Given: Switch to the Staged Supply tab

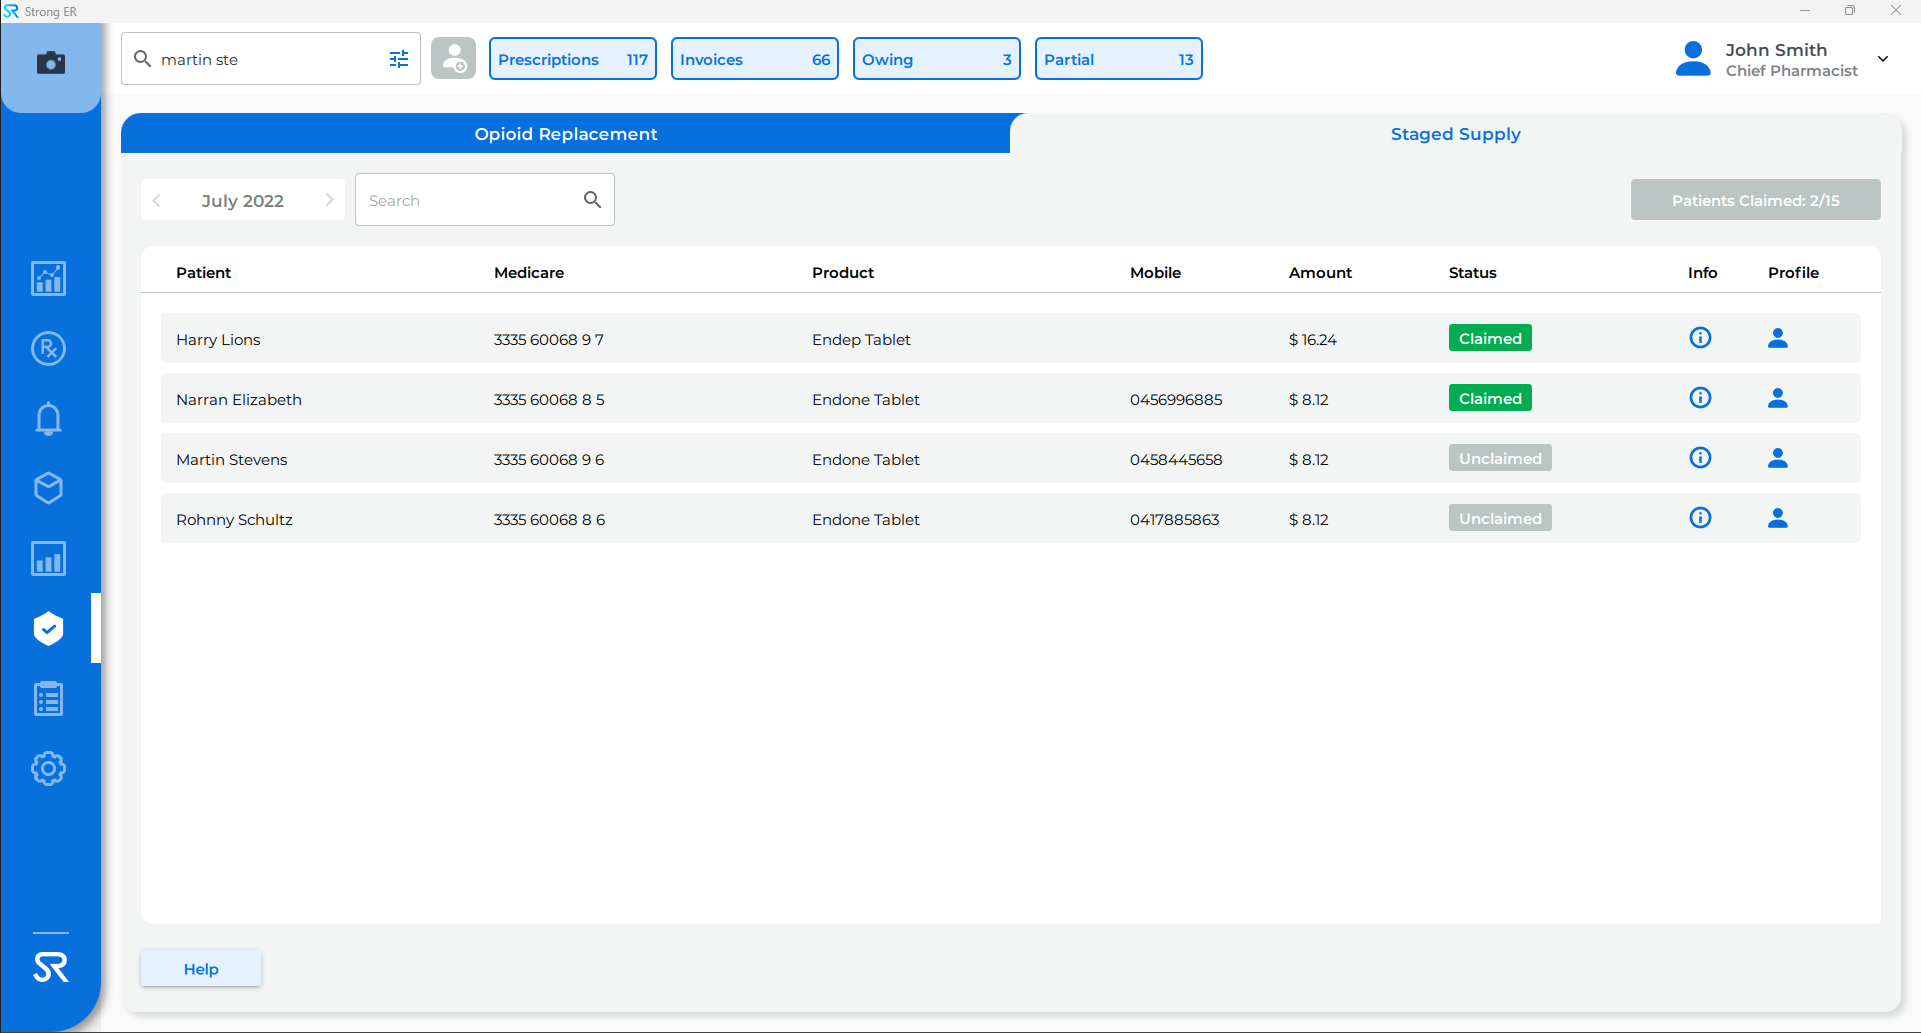Looking at the screenshot, I should [x=1455, y=133].
